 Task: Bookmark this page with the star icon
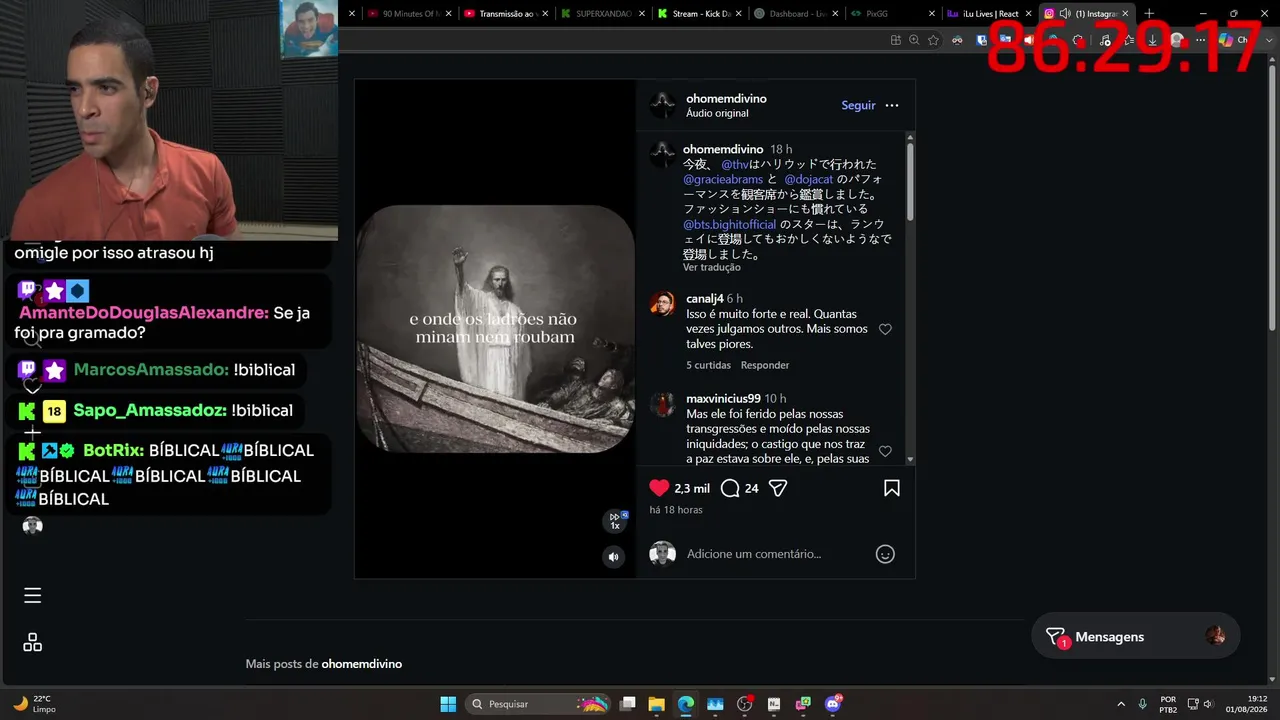[933, 40]
